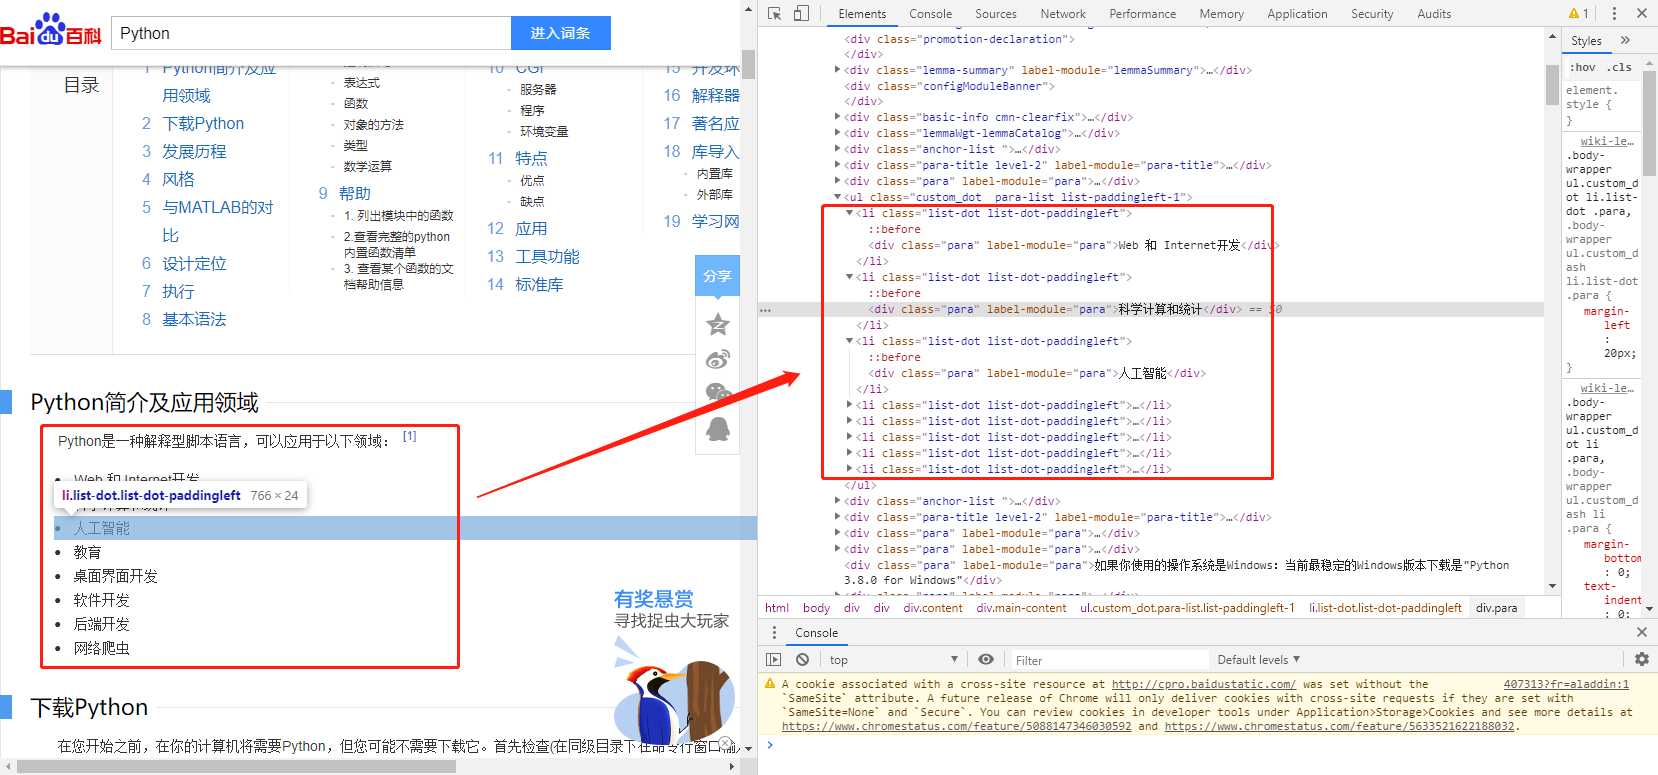Select the 科学计算和统计 div line
The width and height of the screenshot is (1658, 775).
(1150, 309)
